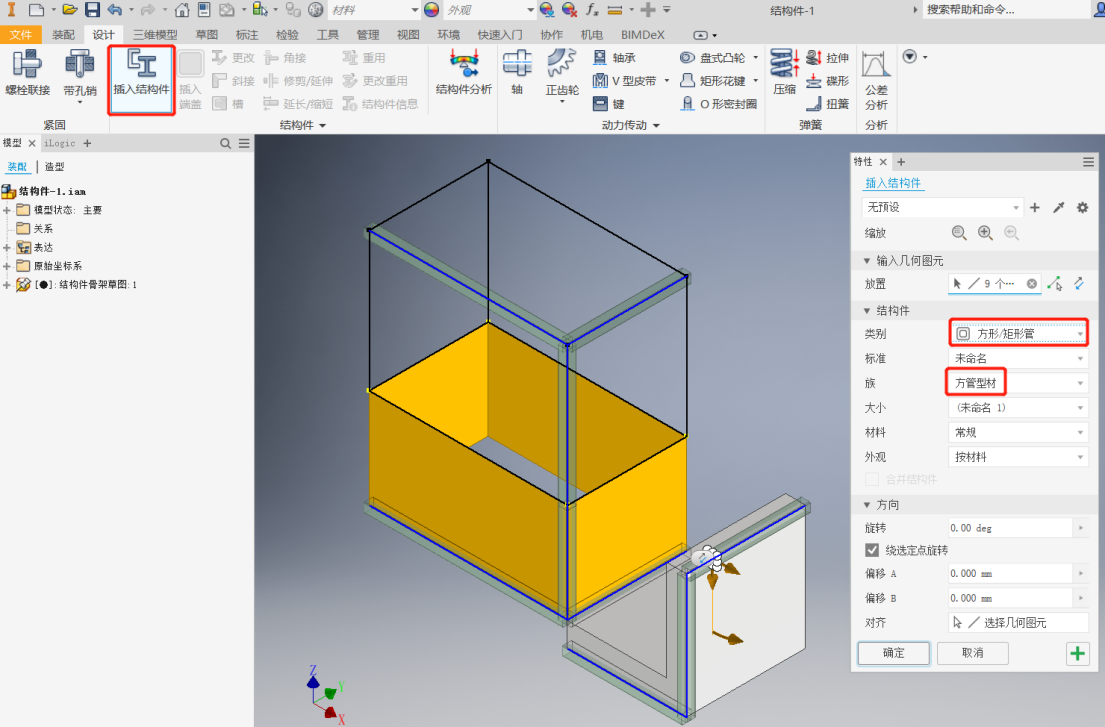Open the 外观 按材料 dropdown
The height and width of the screenshot is (727, 1105).
click(1018, 457)
